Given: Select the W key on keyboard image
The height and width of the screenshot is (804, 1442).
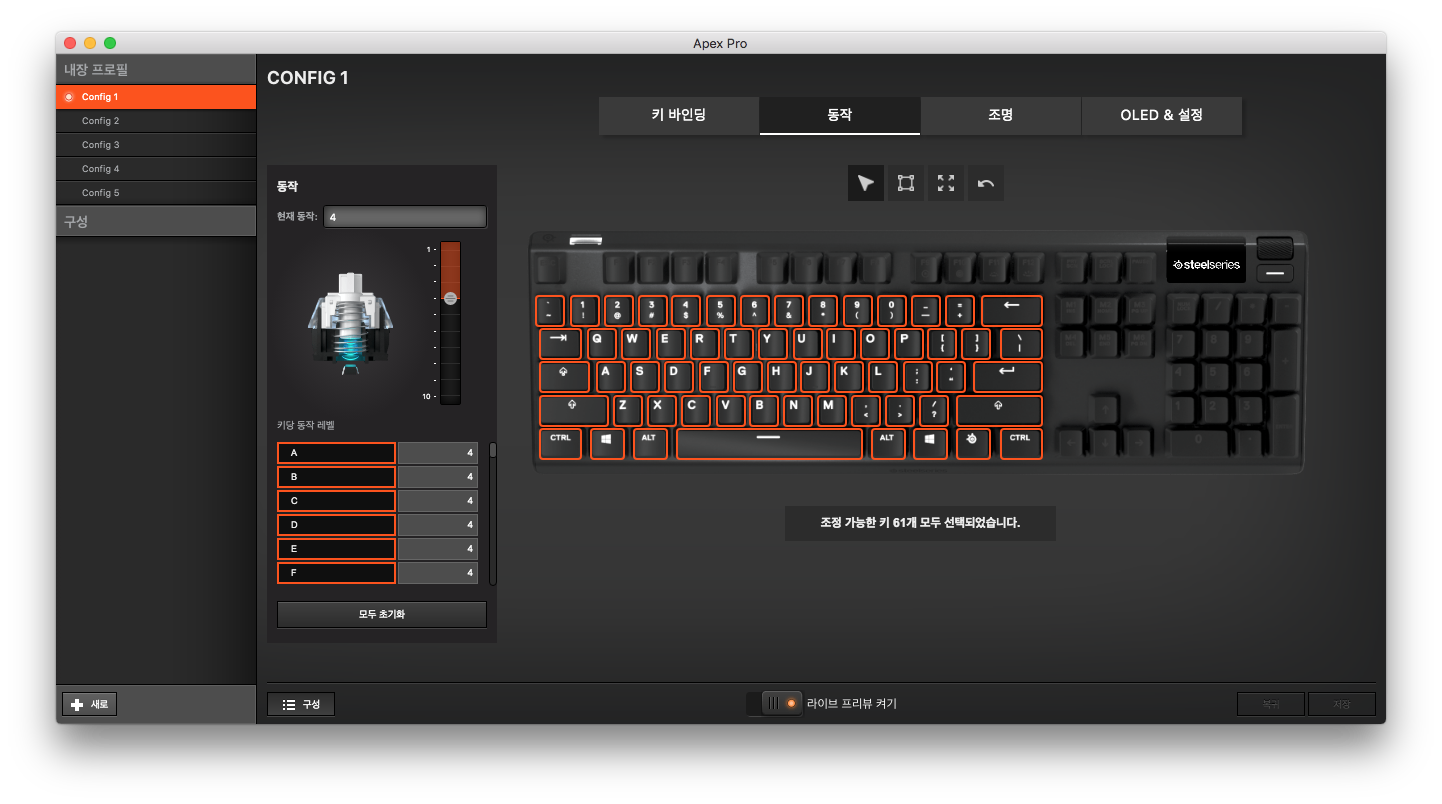Looking at the screenshot, I should click(x=635, y=344).
